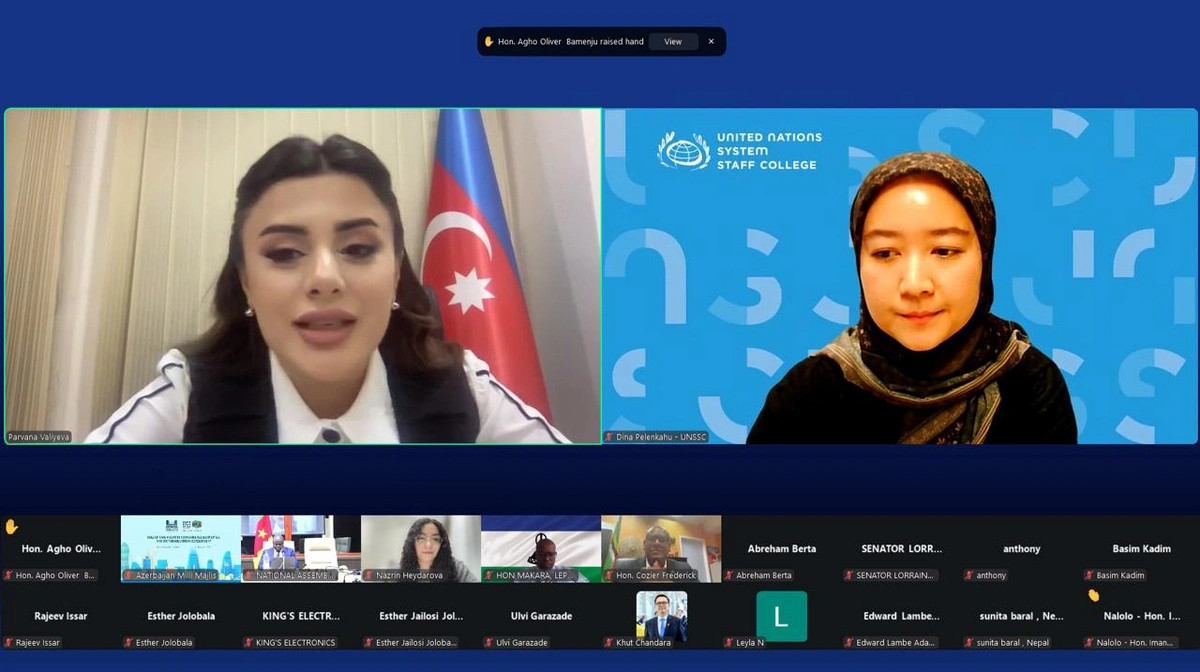1200x672 pixels.
Task: Click muted mic icon next to Rajeev Issar
Action: [x=9, y=642]
